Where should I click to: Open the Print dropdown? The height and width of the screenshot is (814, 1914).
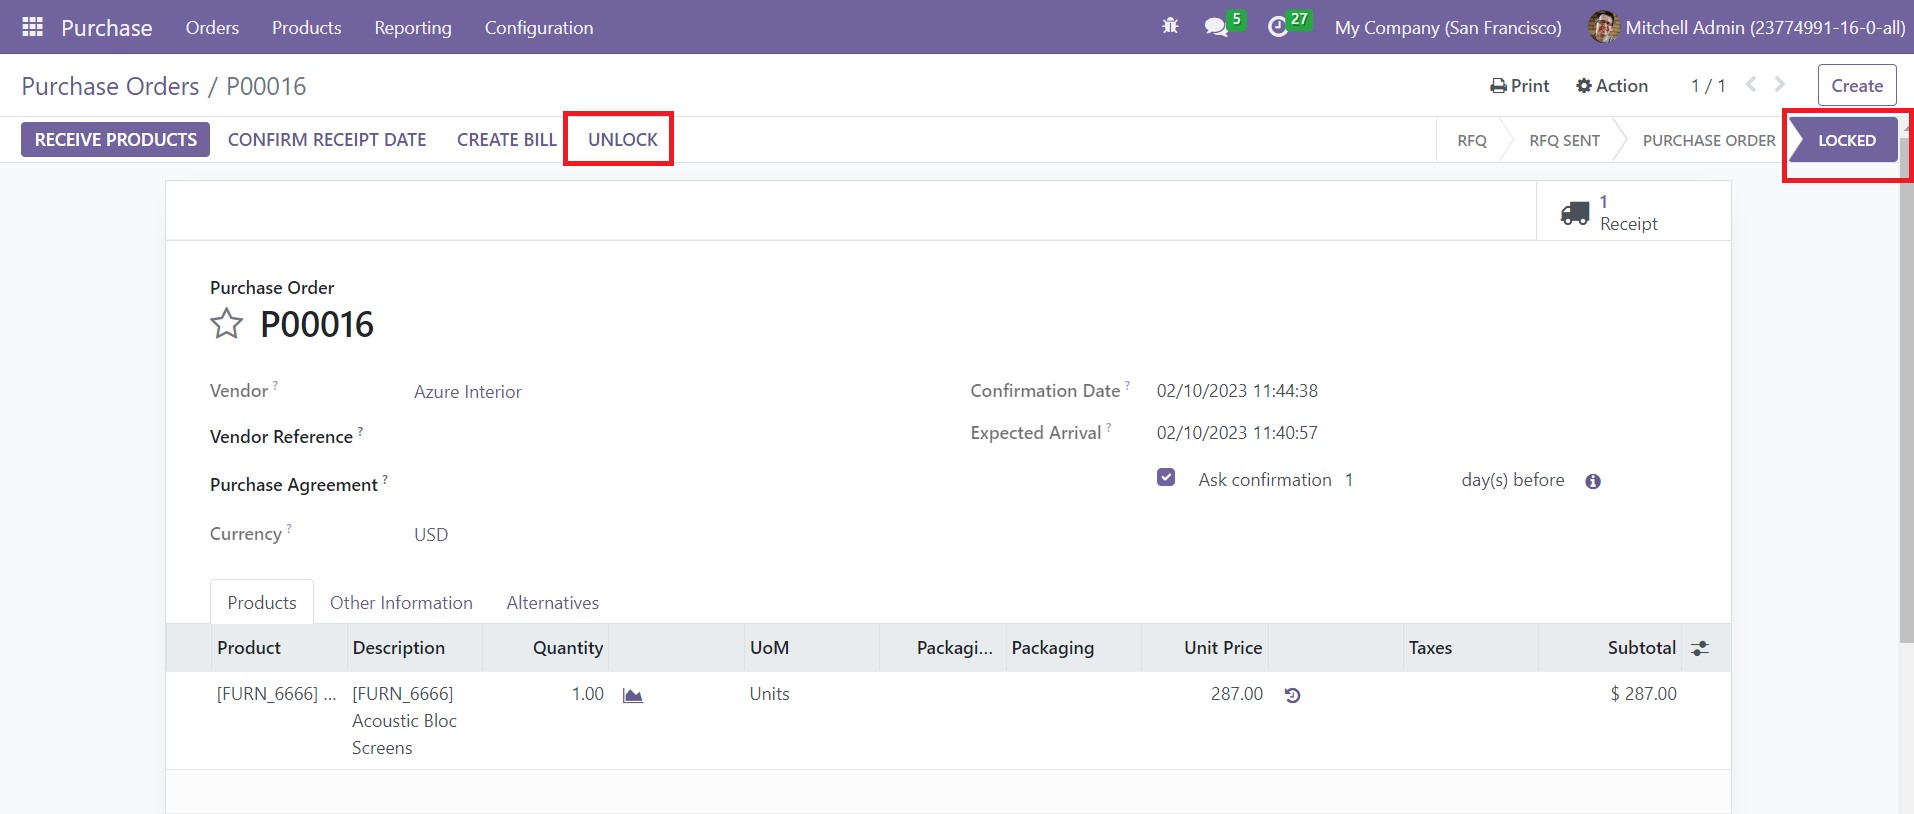(1519, 86)
